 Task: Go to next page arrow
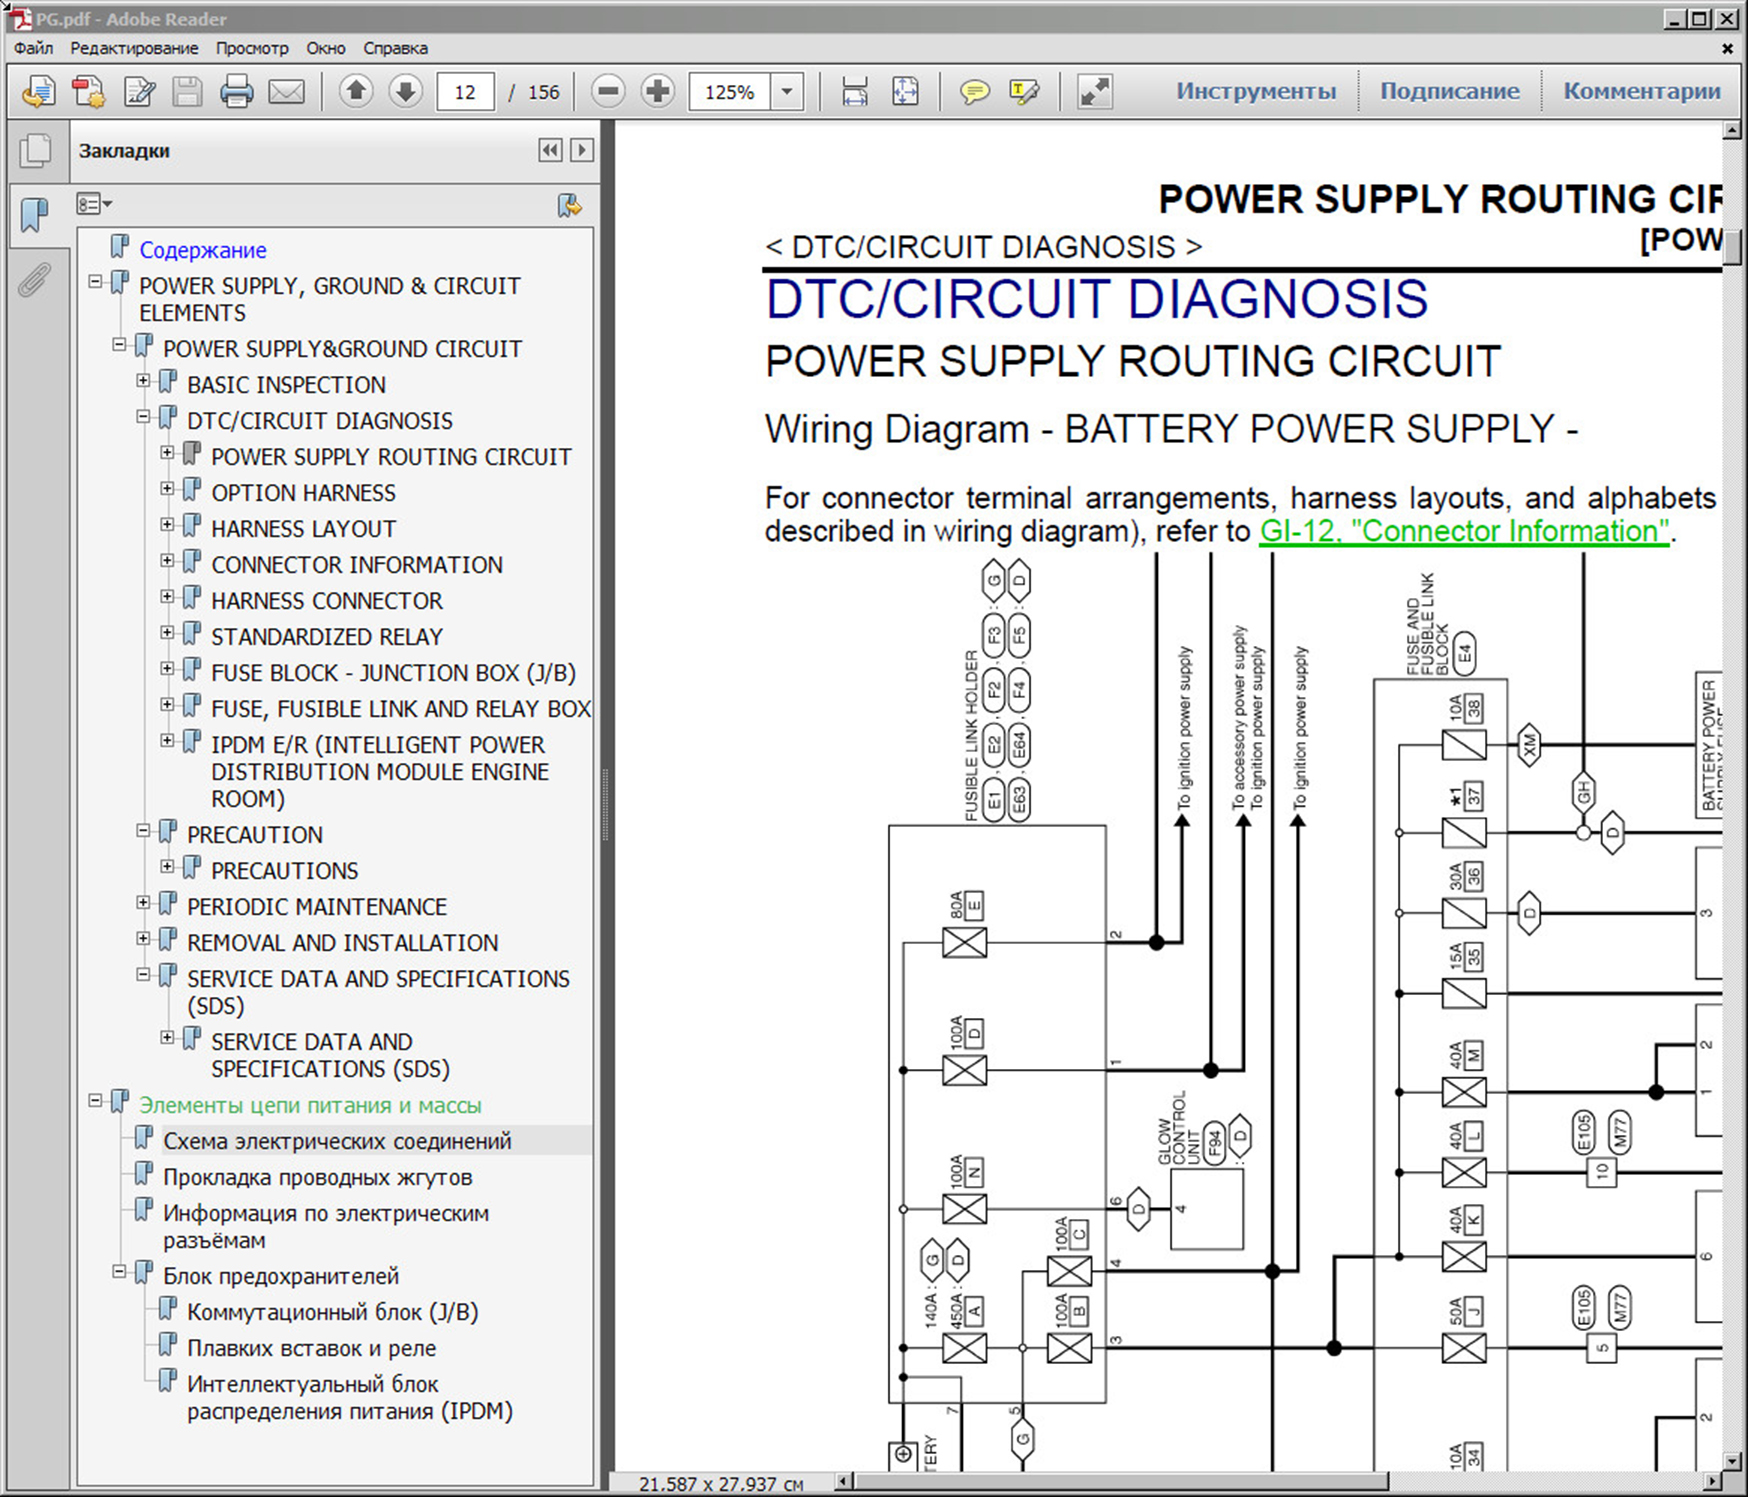pyautogui.click(x=405, y=92)
